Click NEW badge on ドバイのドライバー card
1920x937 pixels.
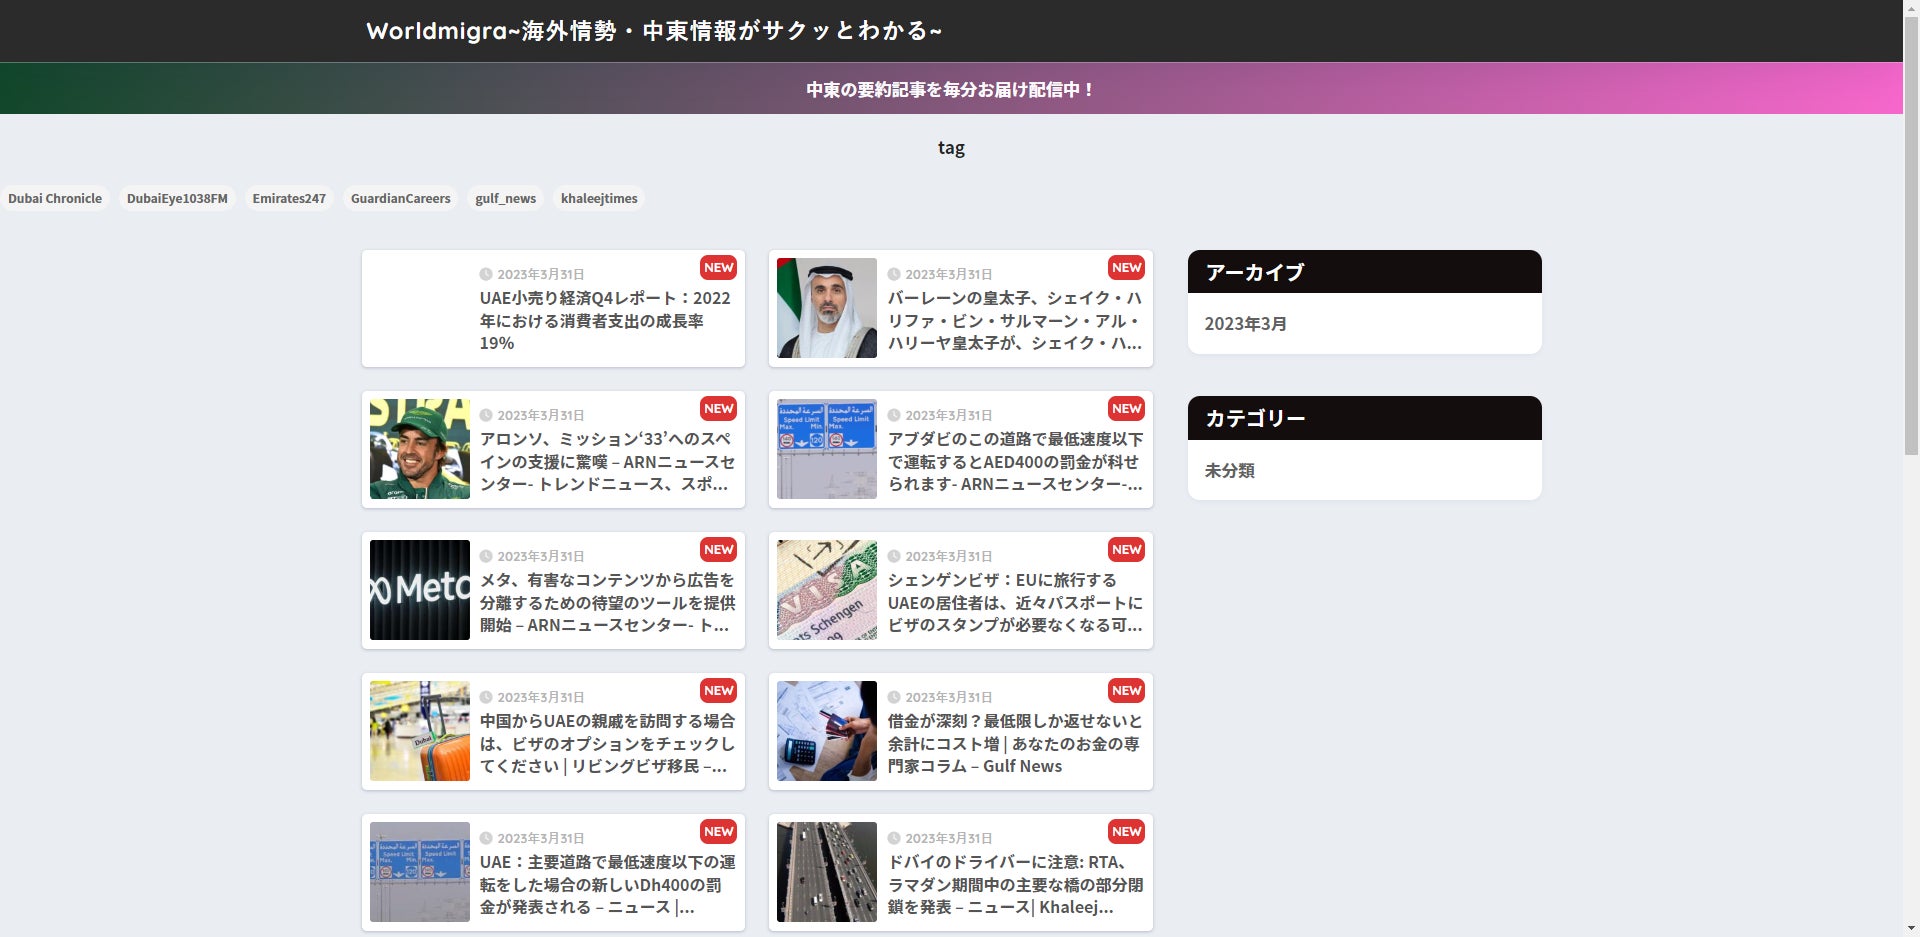(x=1126, y=831)
